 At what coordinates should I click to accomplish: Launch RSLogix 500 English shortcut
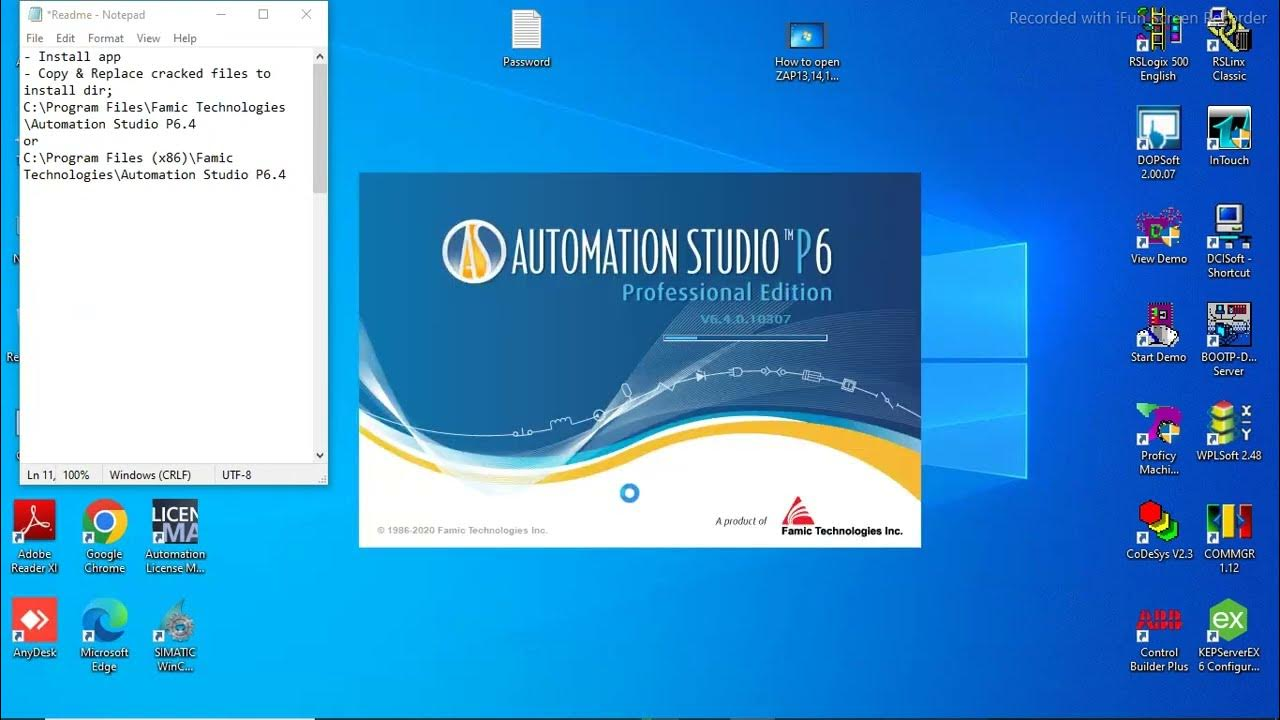[1158, 43]
